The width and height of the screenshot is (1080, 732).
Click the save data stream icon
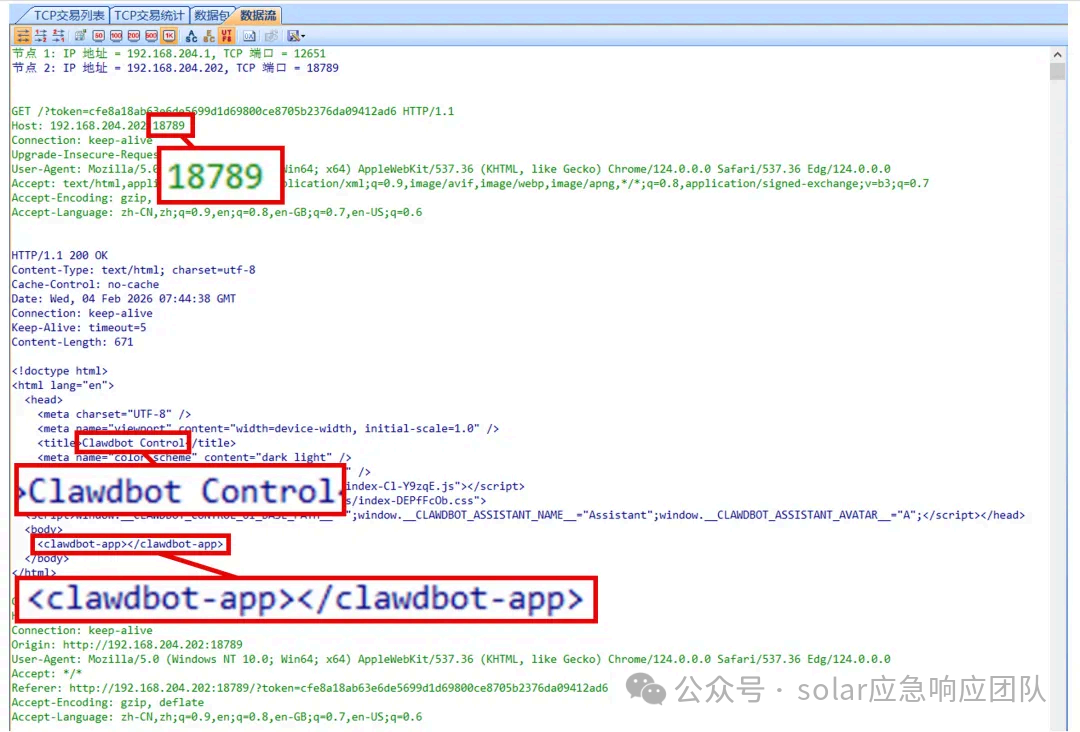coord(293,35)
